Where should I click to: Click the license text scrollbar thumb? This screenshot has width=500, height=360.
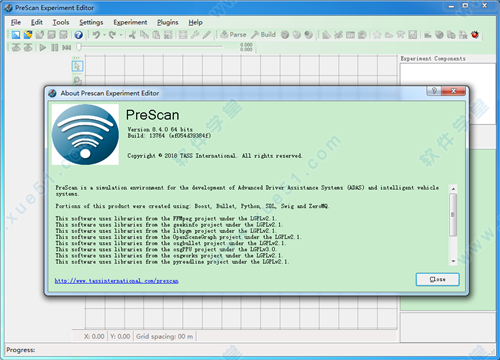click(453, 215)
